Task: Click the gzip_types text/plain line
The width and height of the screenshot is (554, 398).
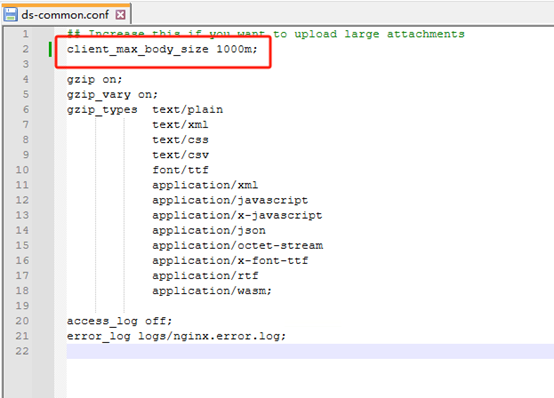Action: tap(145, 110)
